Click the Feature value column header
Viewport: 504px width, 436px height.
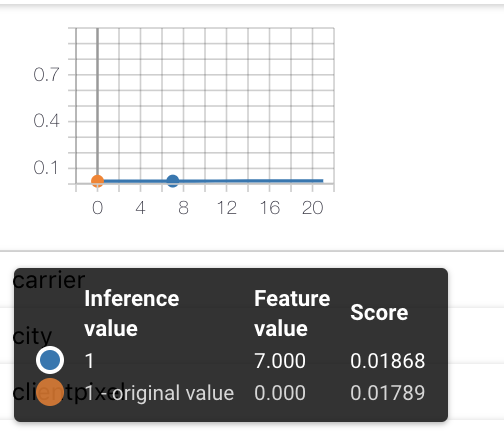click(292, 313)
